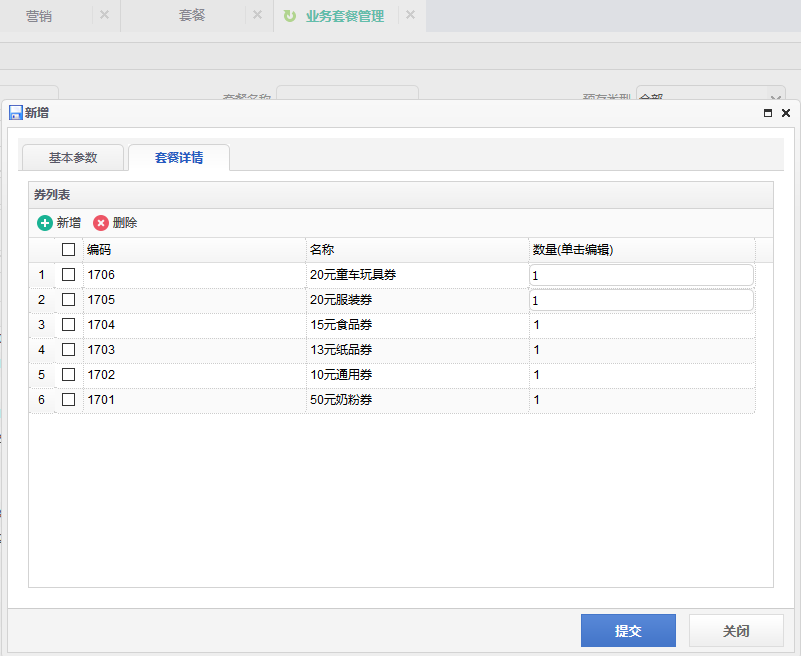
Task: Select the 13元纸品券 name cell
Action: coord(417,350)
